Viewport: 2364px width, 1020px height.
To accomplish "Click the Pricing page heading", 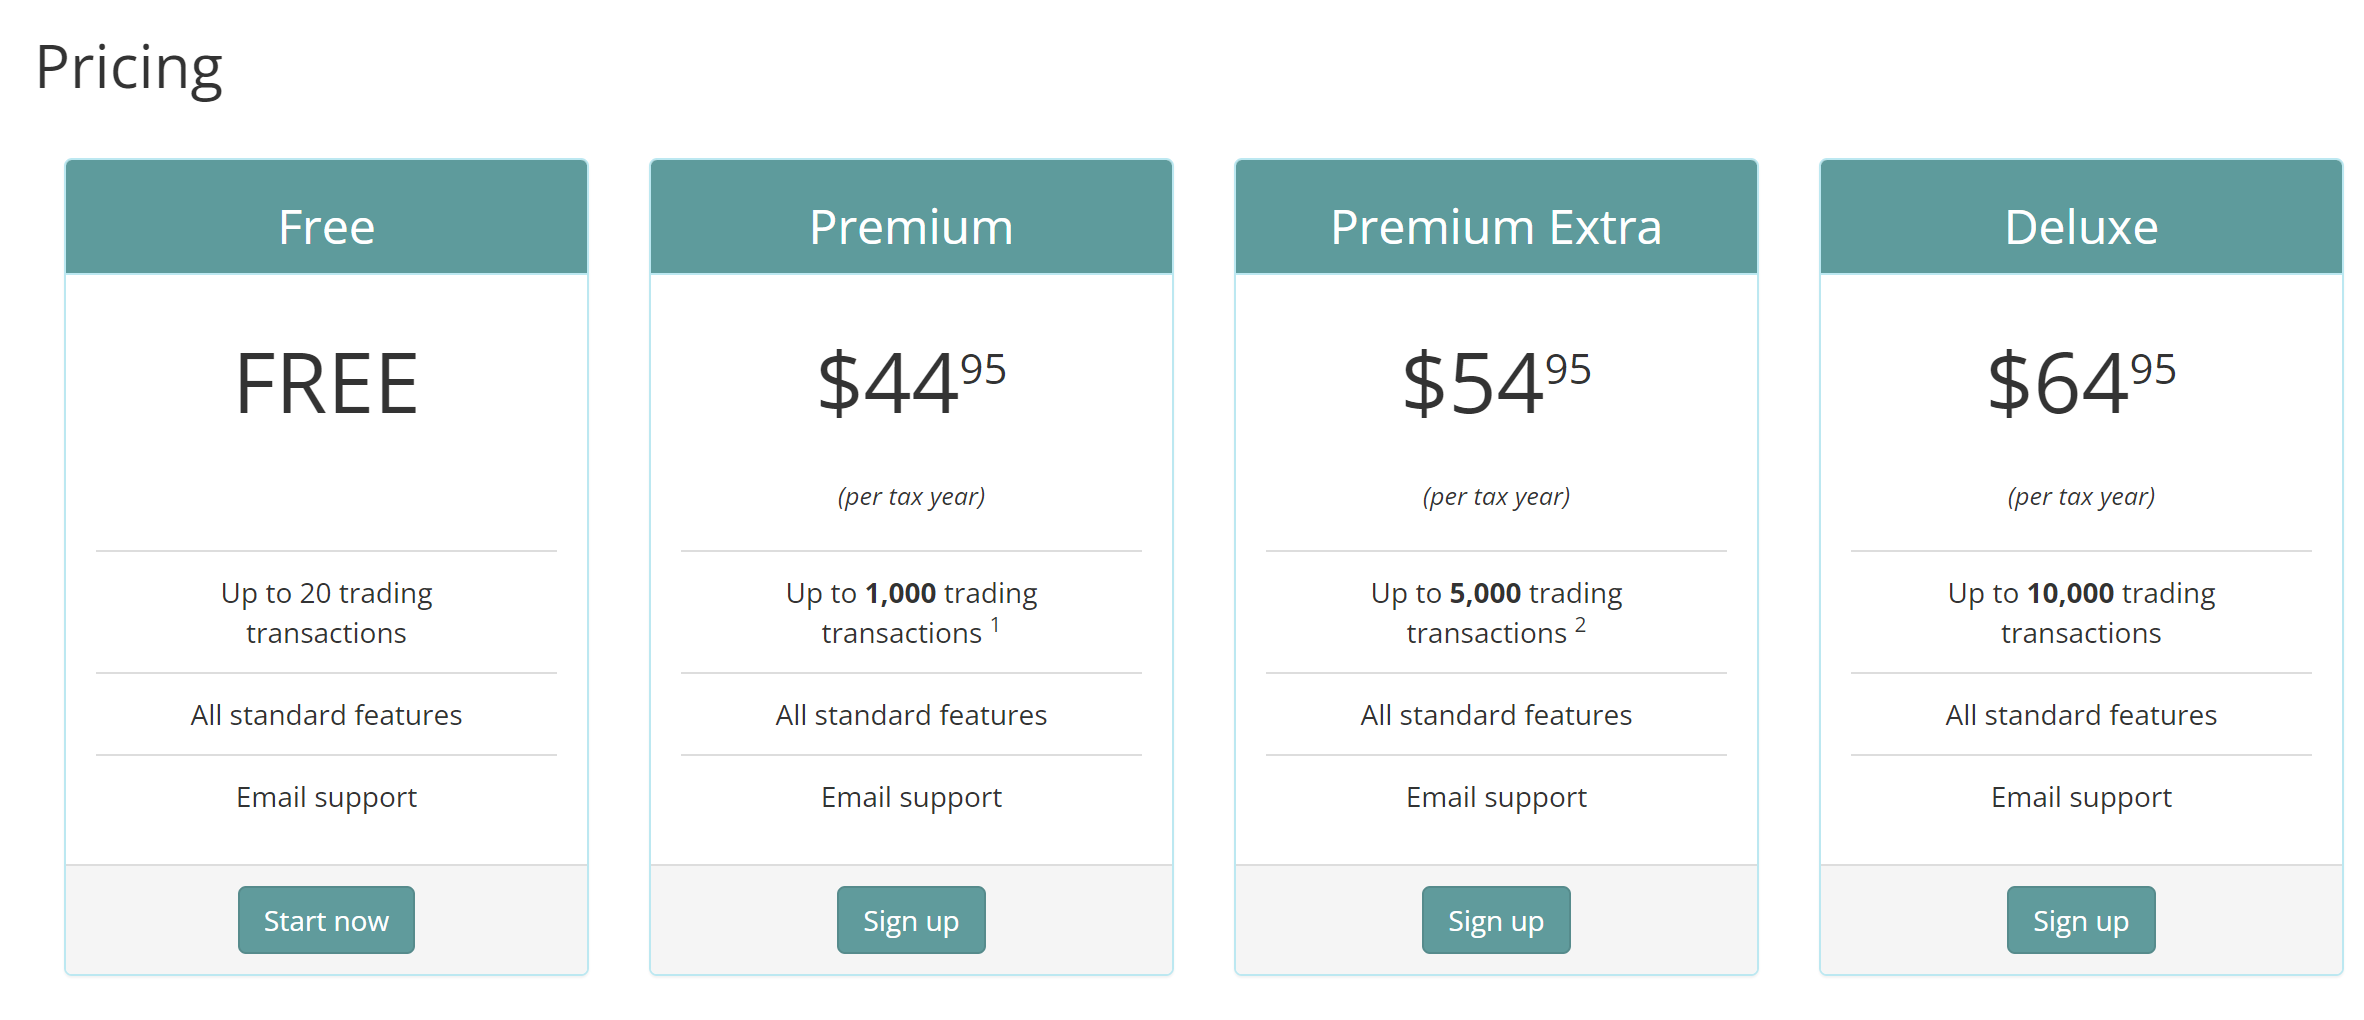I will pyautogui.click(x=129, y=67).
